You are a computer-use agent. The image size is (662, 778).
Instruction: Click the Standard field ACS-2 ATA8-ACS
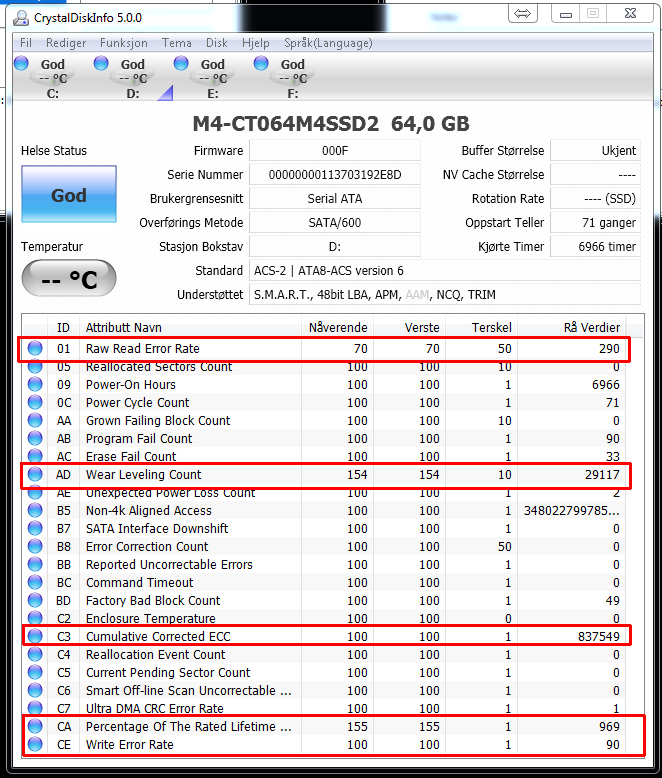[x=445, y=271]
